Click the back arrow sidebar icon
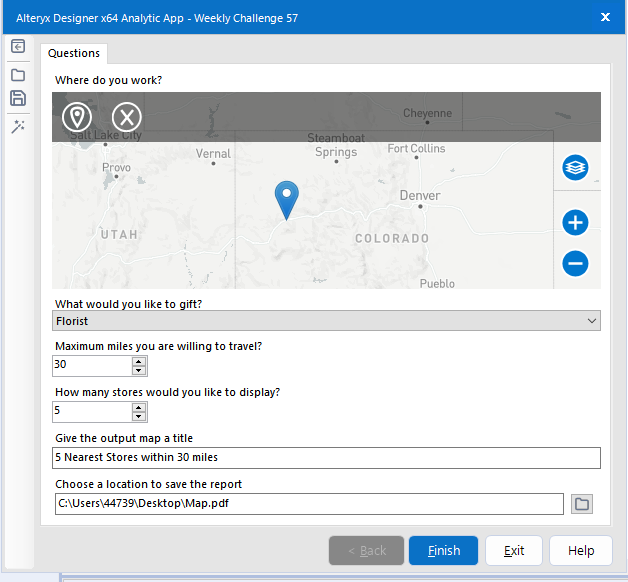The width and height of the screenshot is (628, 582). (18, 47)
